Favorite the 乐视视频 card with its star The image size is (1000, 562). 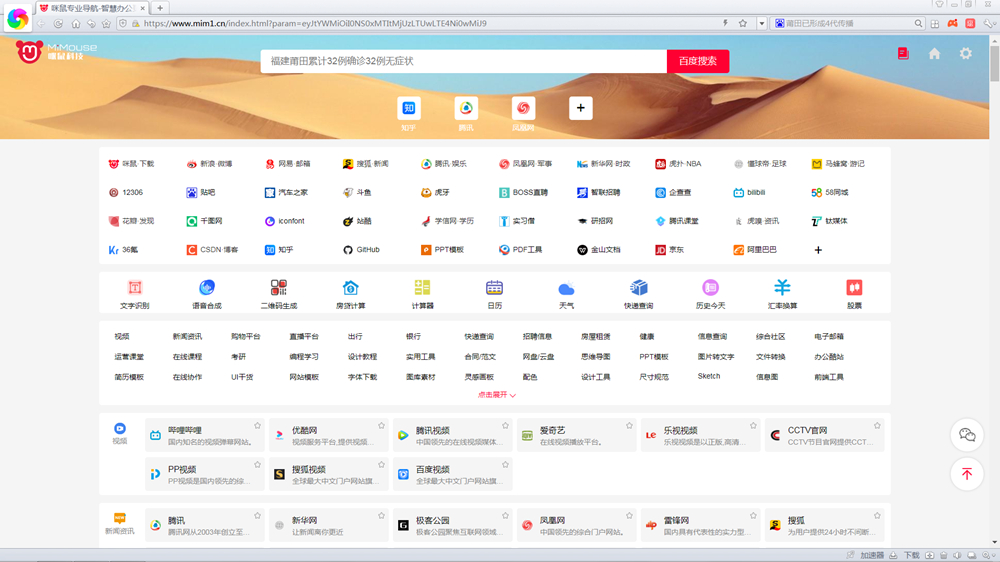click(x=753, y=425)
